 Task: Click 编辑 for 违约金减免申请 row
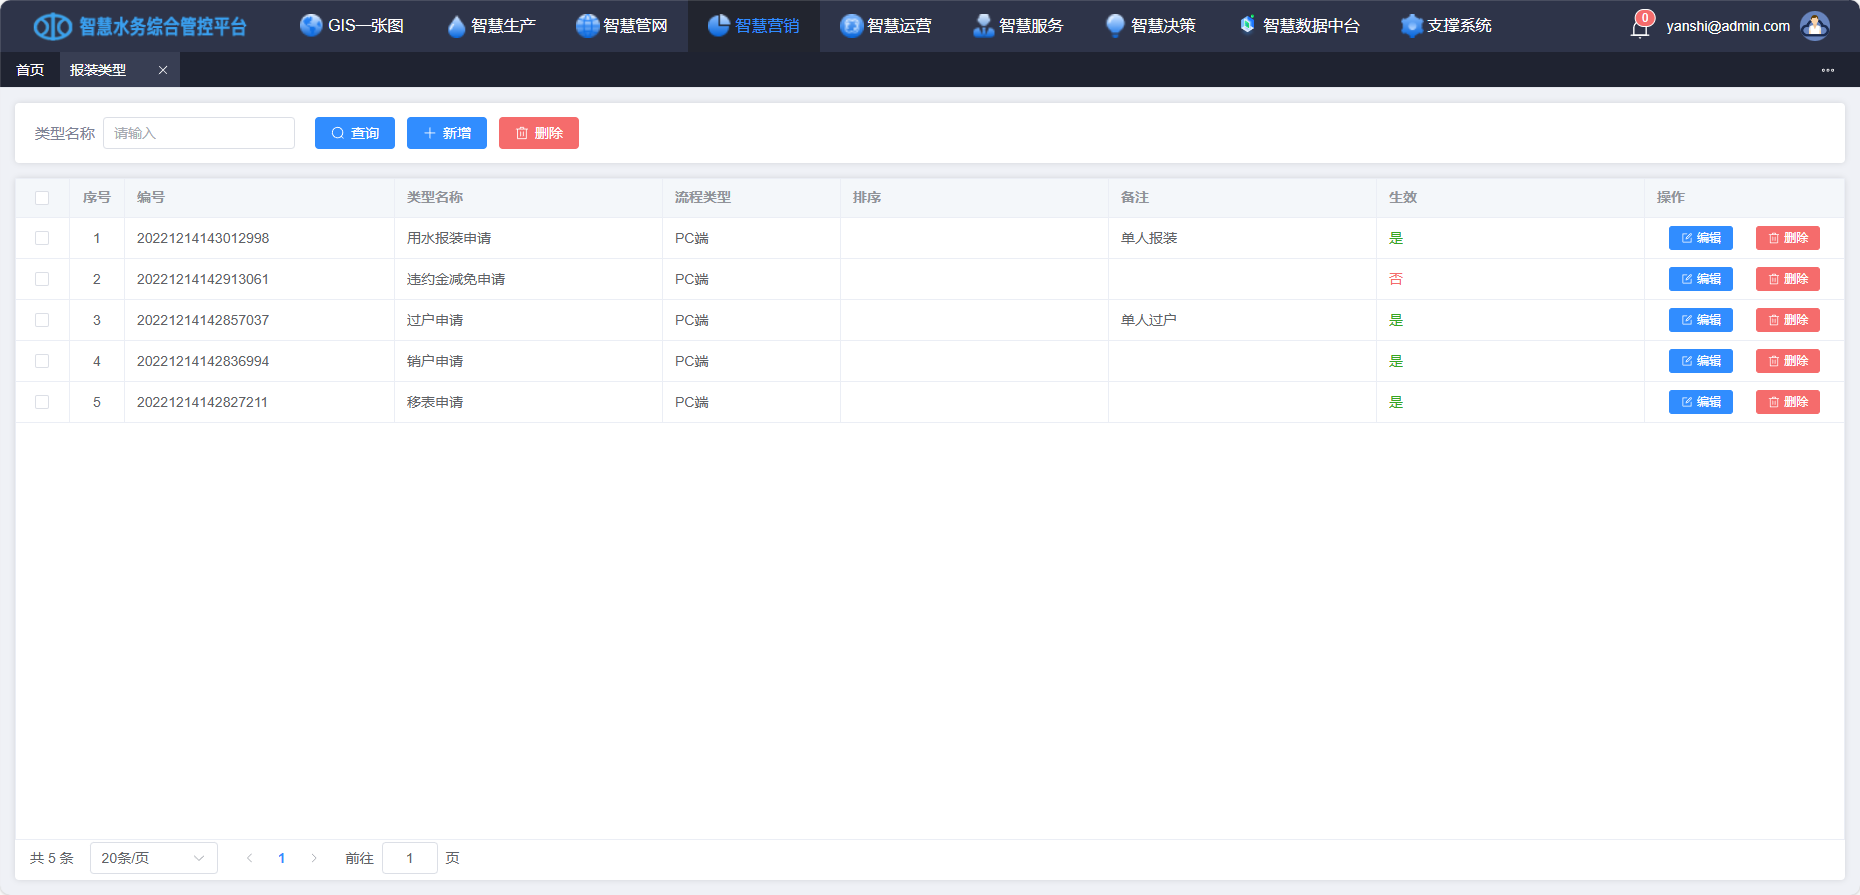[x=1700, y=279]
